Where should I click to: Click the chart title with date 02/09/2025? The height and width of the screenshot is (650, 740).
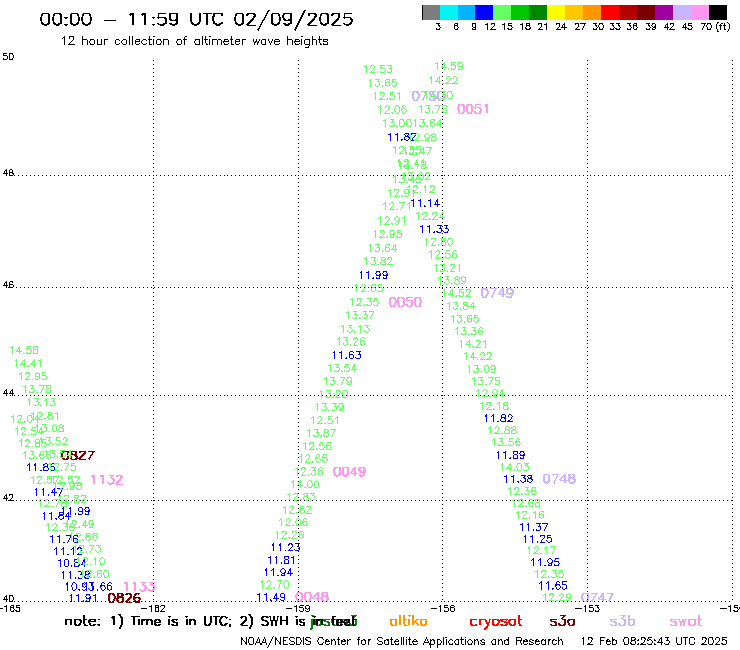196,19
